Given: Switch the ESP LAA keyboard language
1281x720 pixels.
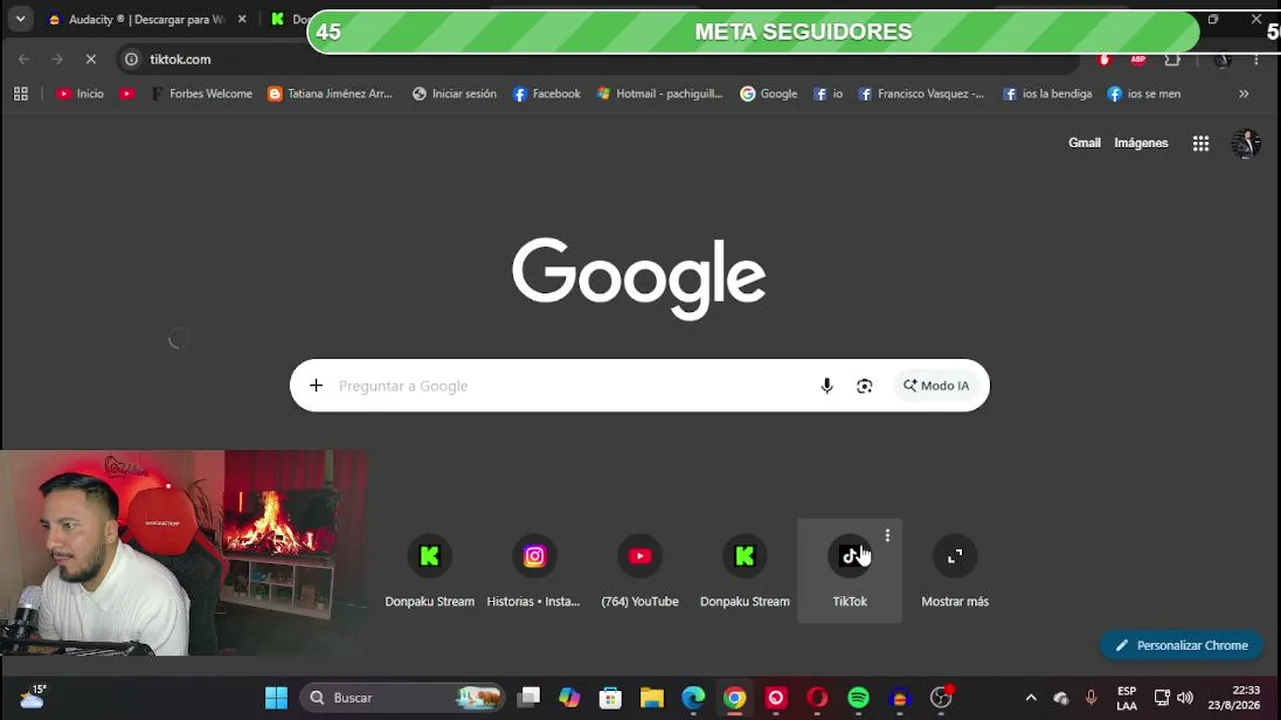Looking at the screenshot, I should click(1127, 698).
